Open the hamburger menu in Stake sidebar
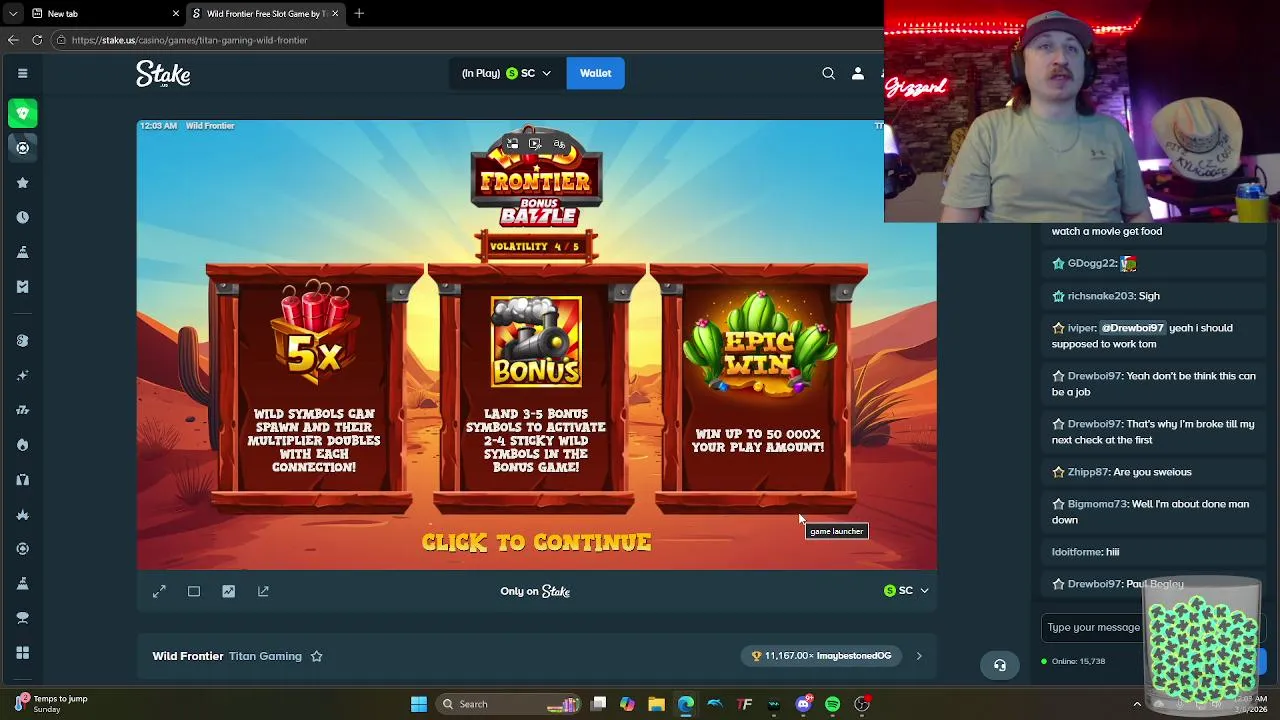1280x720 pixels. point(22,73)
